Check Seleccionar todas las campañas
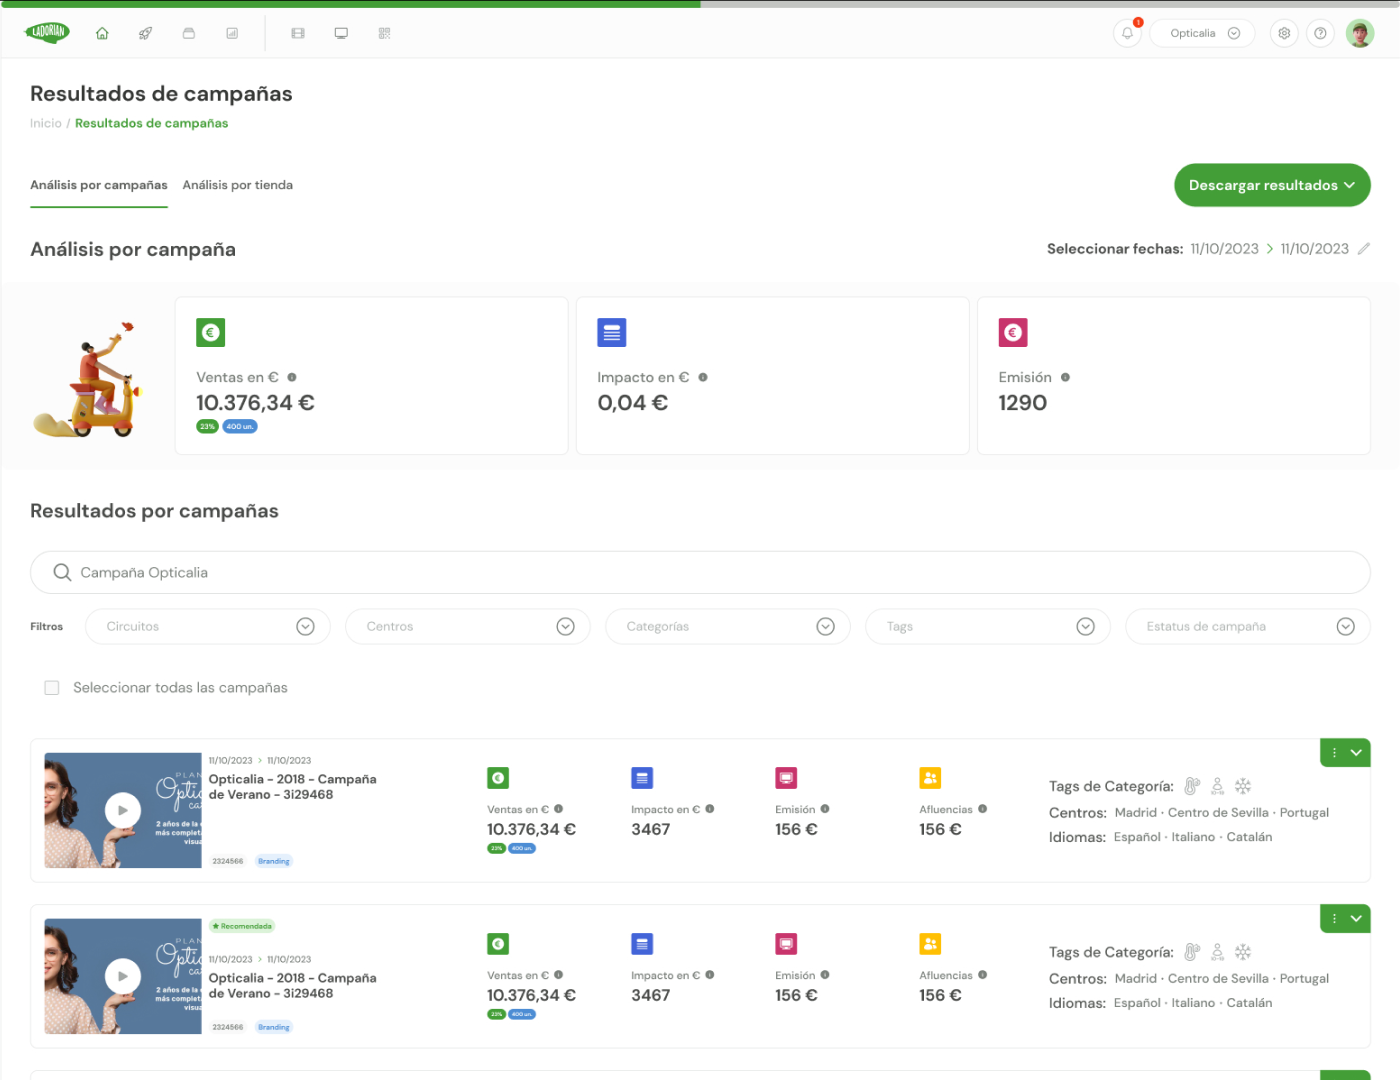 (52, 688)
